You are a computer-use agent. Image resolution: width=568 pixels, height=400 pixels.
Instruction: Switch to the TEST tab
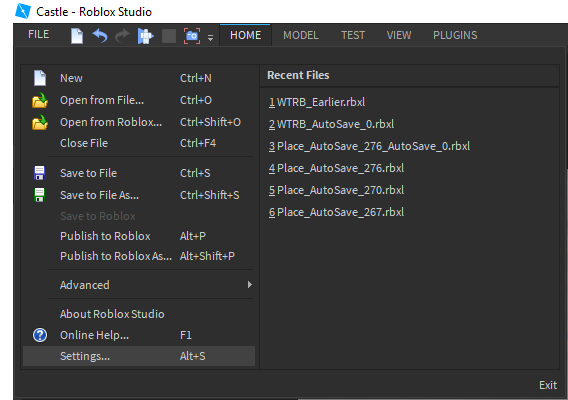(x=353, y=35)
